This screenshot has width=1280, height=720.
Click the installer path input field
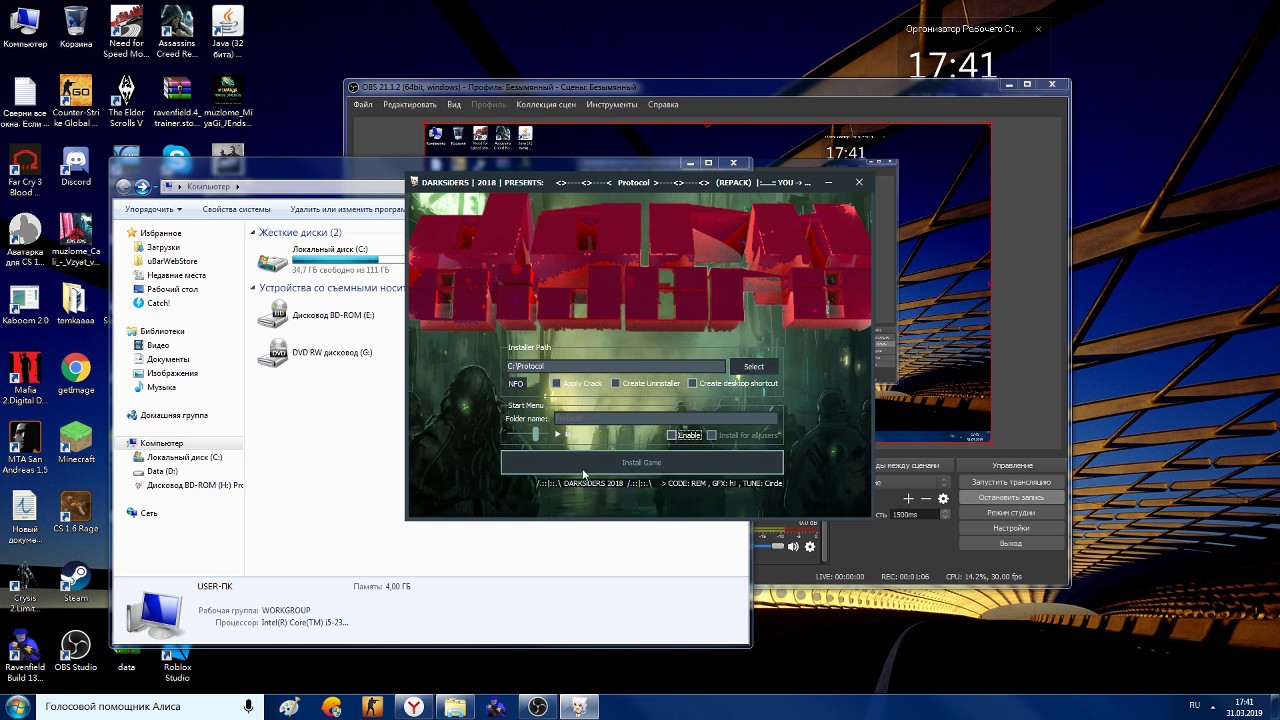click(x=615, y=366)
